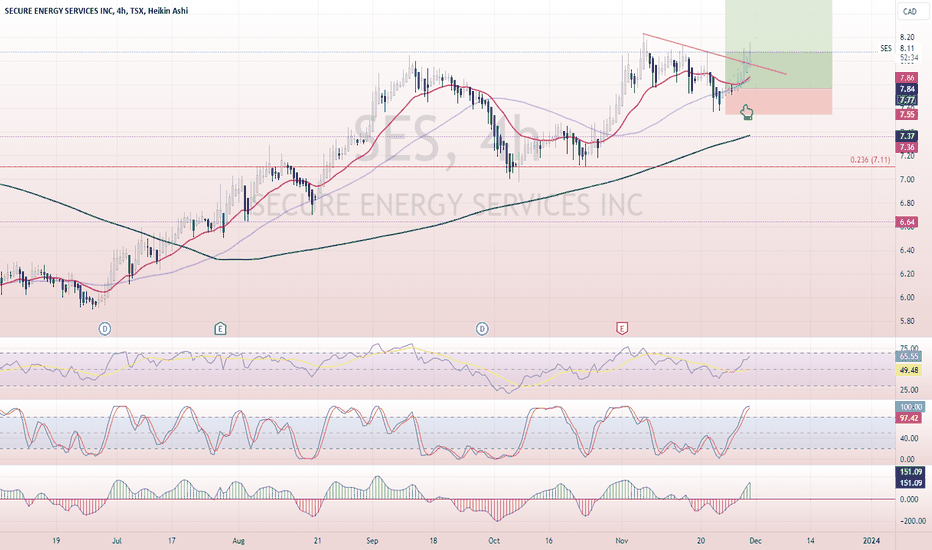Click the red earnings E marker near November
The height and width of the screenshot is (550, 932).
622,328
